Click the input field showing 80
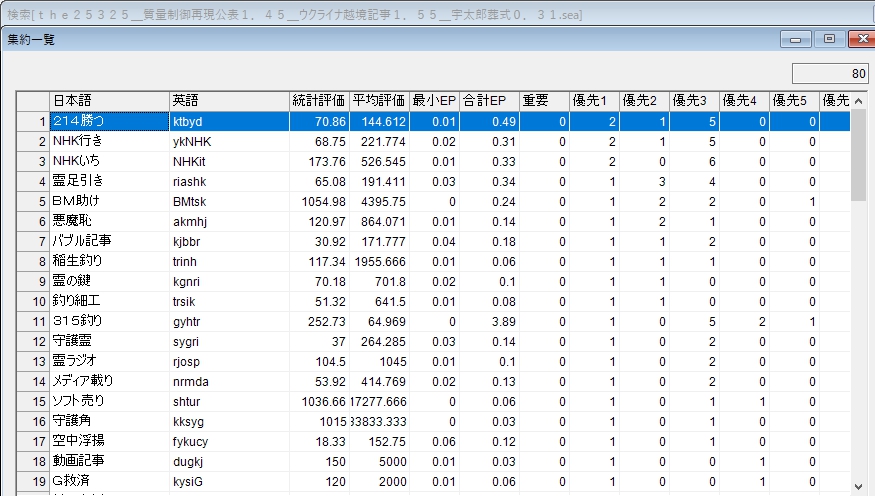 [x=830, y=74]
